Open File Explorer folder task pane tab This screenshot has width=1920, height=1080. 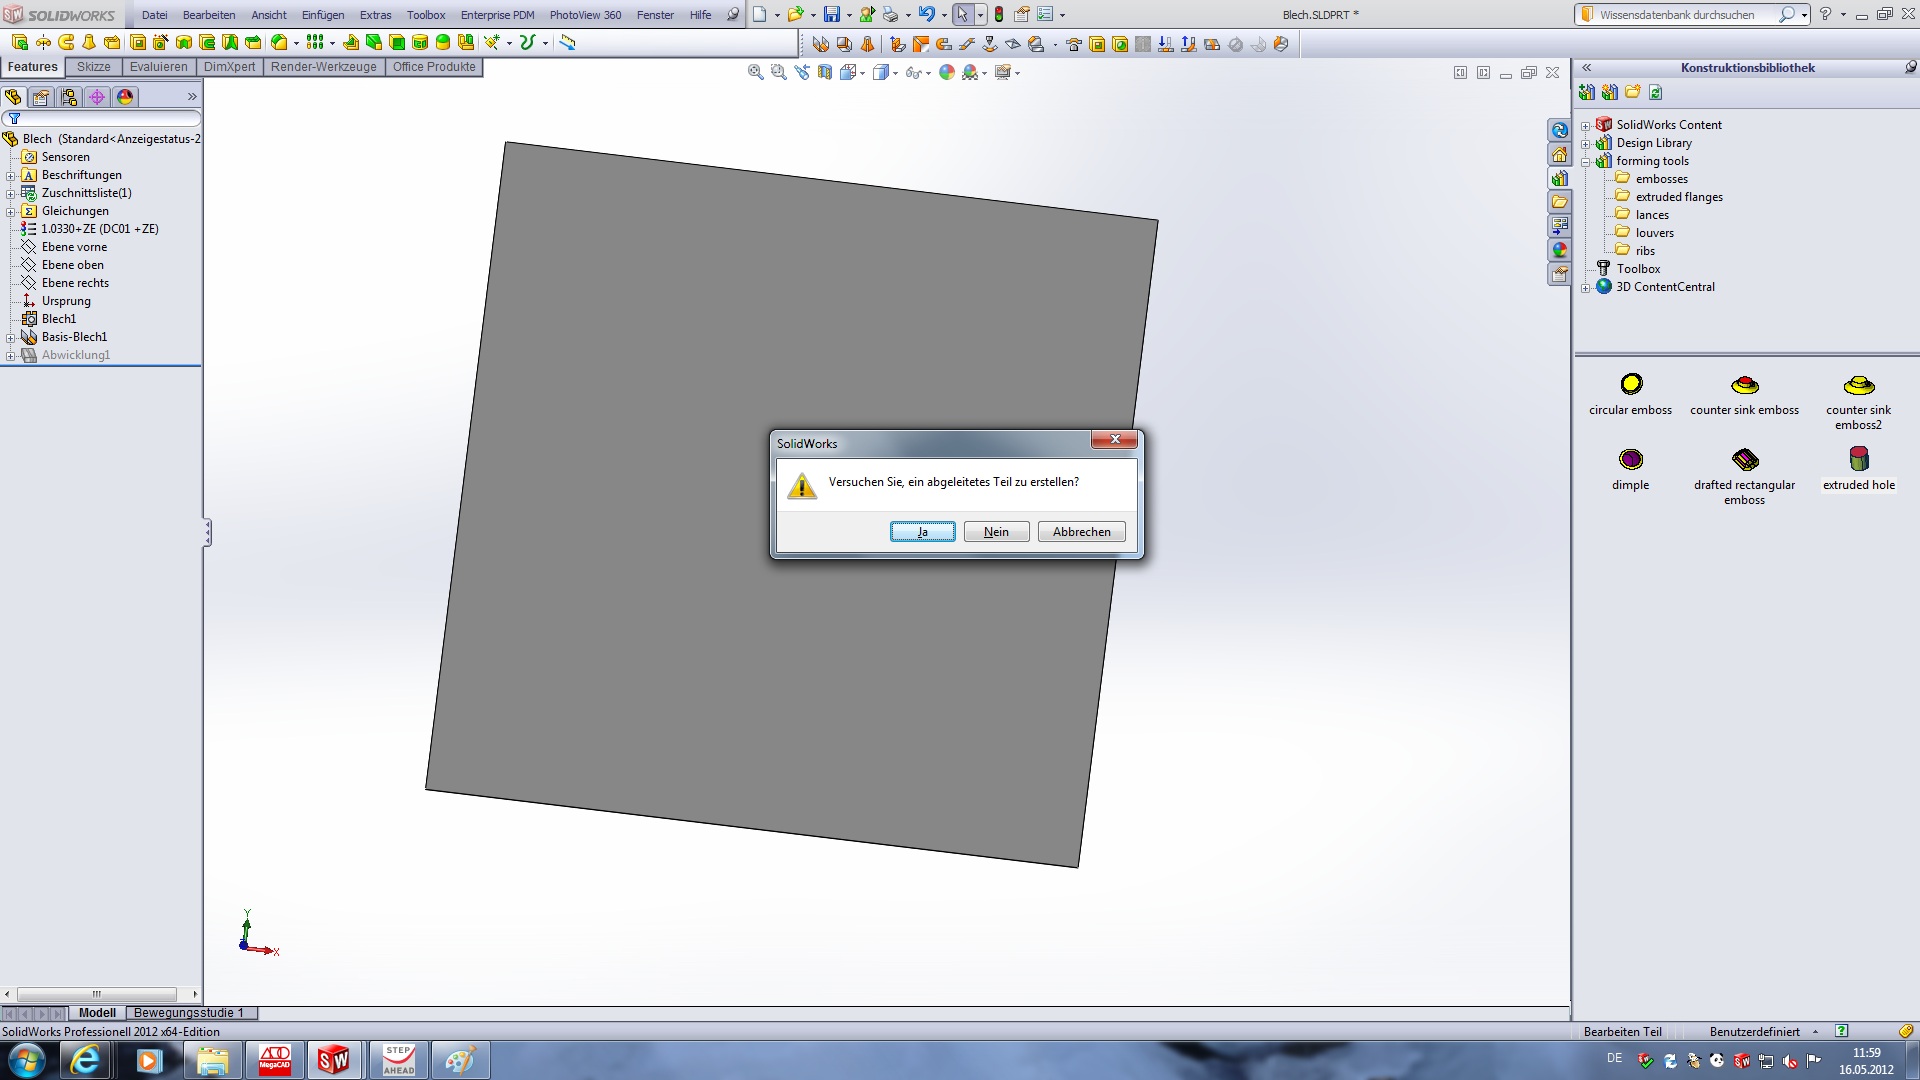(1559, 202)
